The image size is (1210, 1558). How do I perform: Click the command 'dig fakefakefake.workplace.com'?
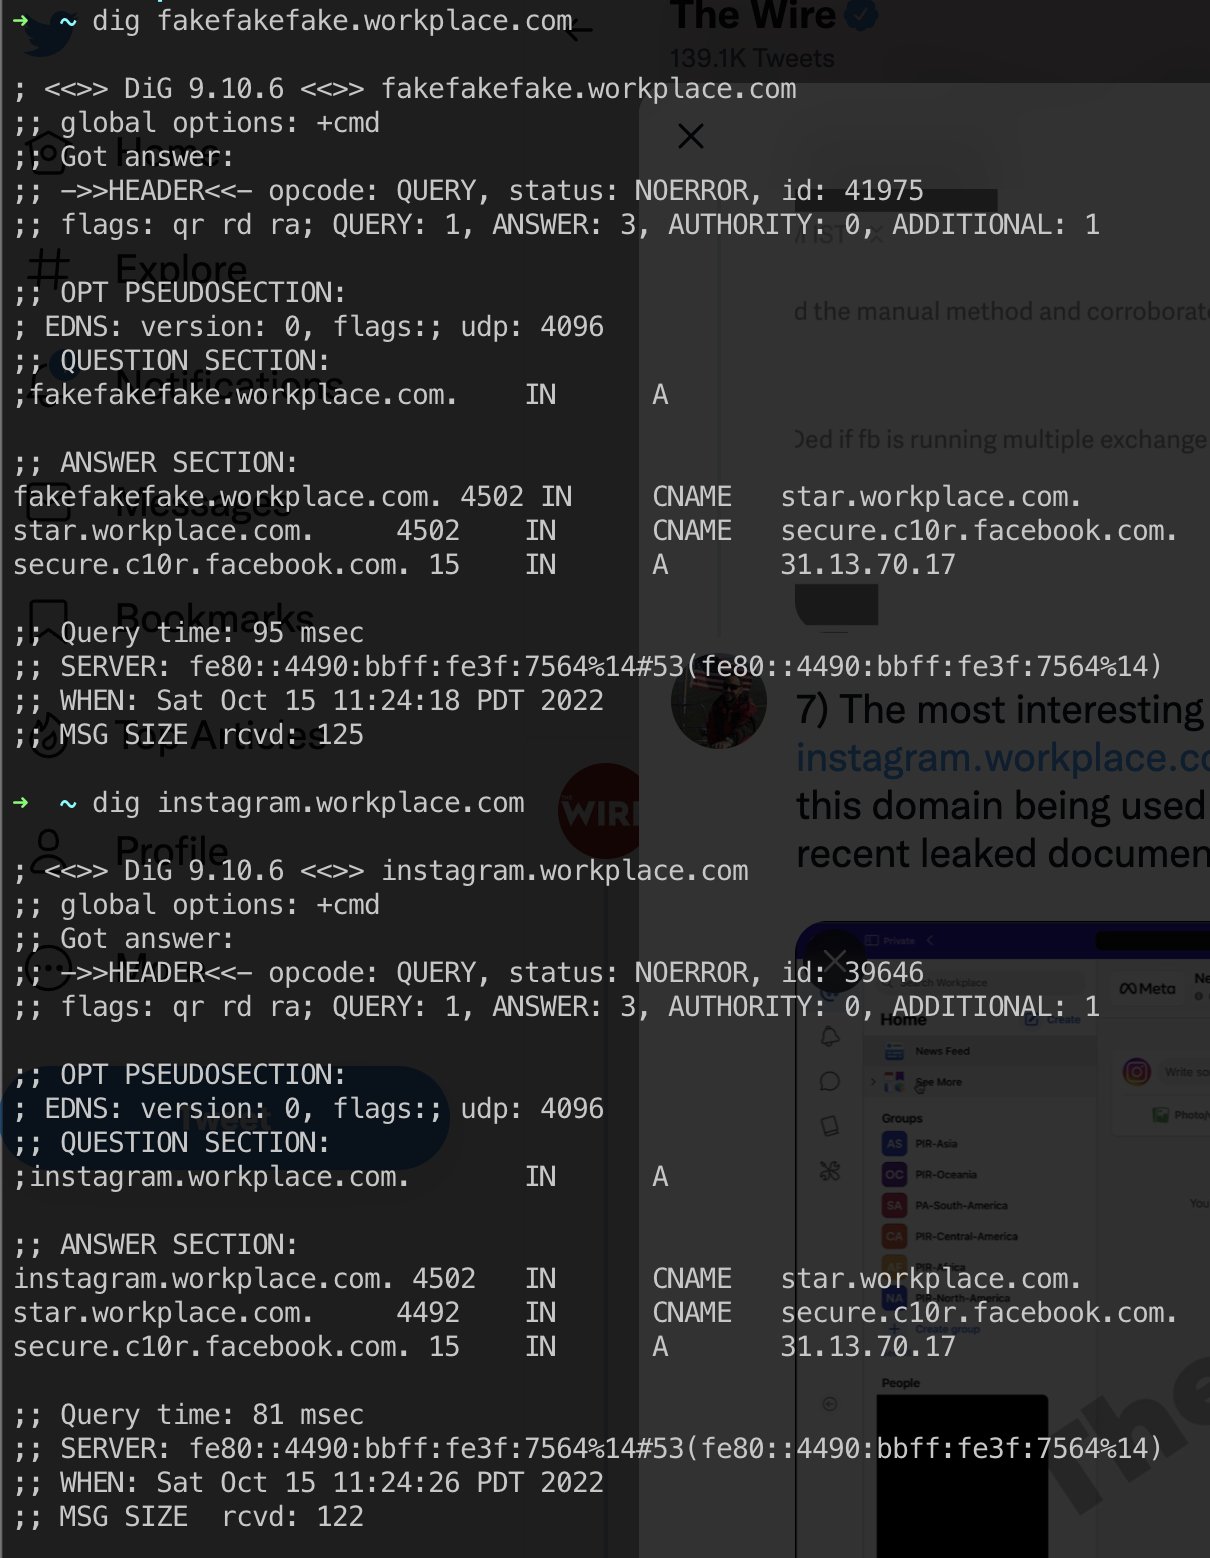point(333,20)
